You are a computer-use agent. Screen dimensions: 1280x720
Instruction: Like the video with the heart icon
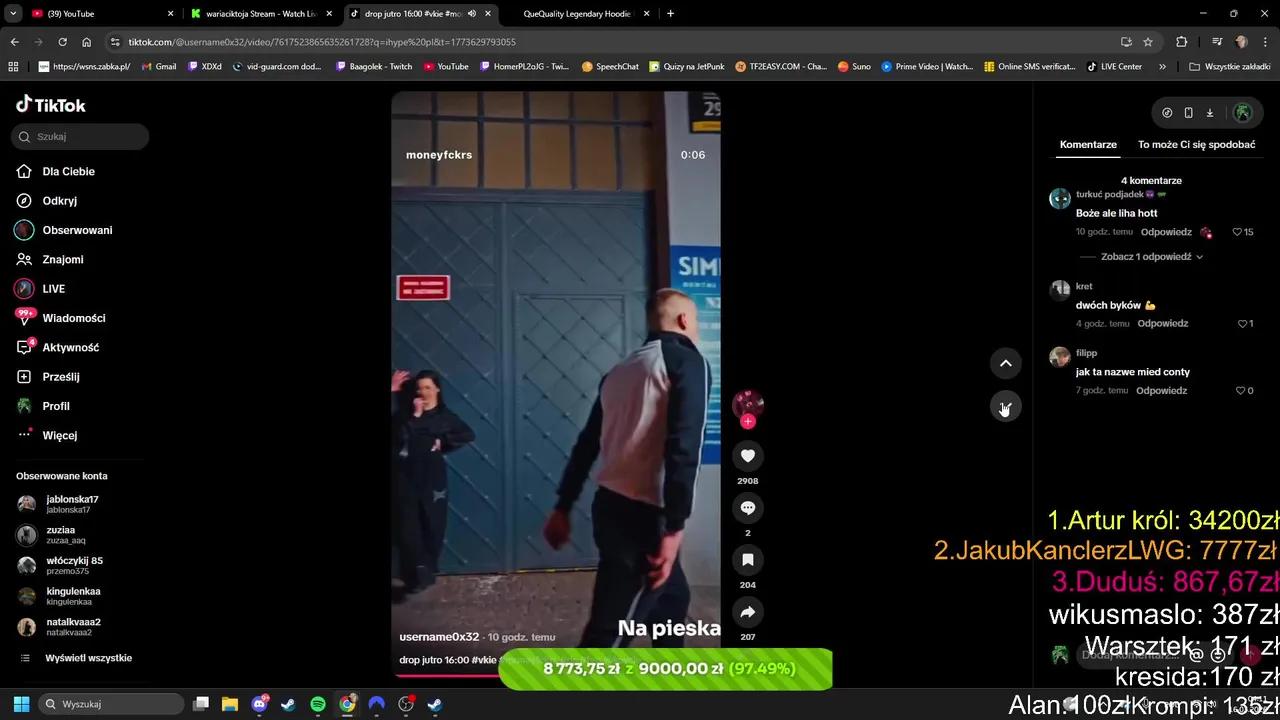[747, 456]
